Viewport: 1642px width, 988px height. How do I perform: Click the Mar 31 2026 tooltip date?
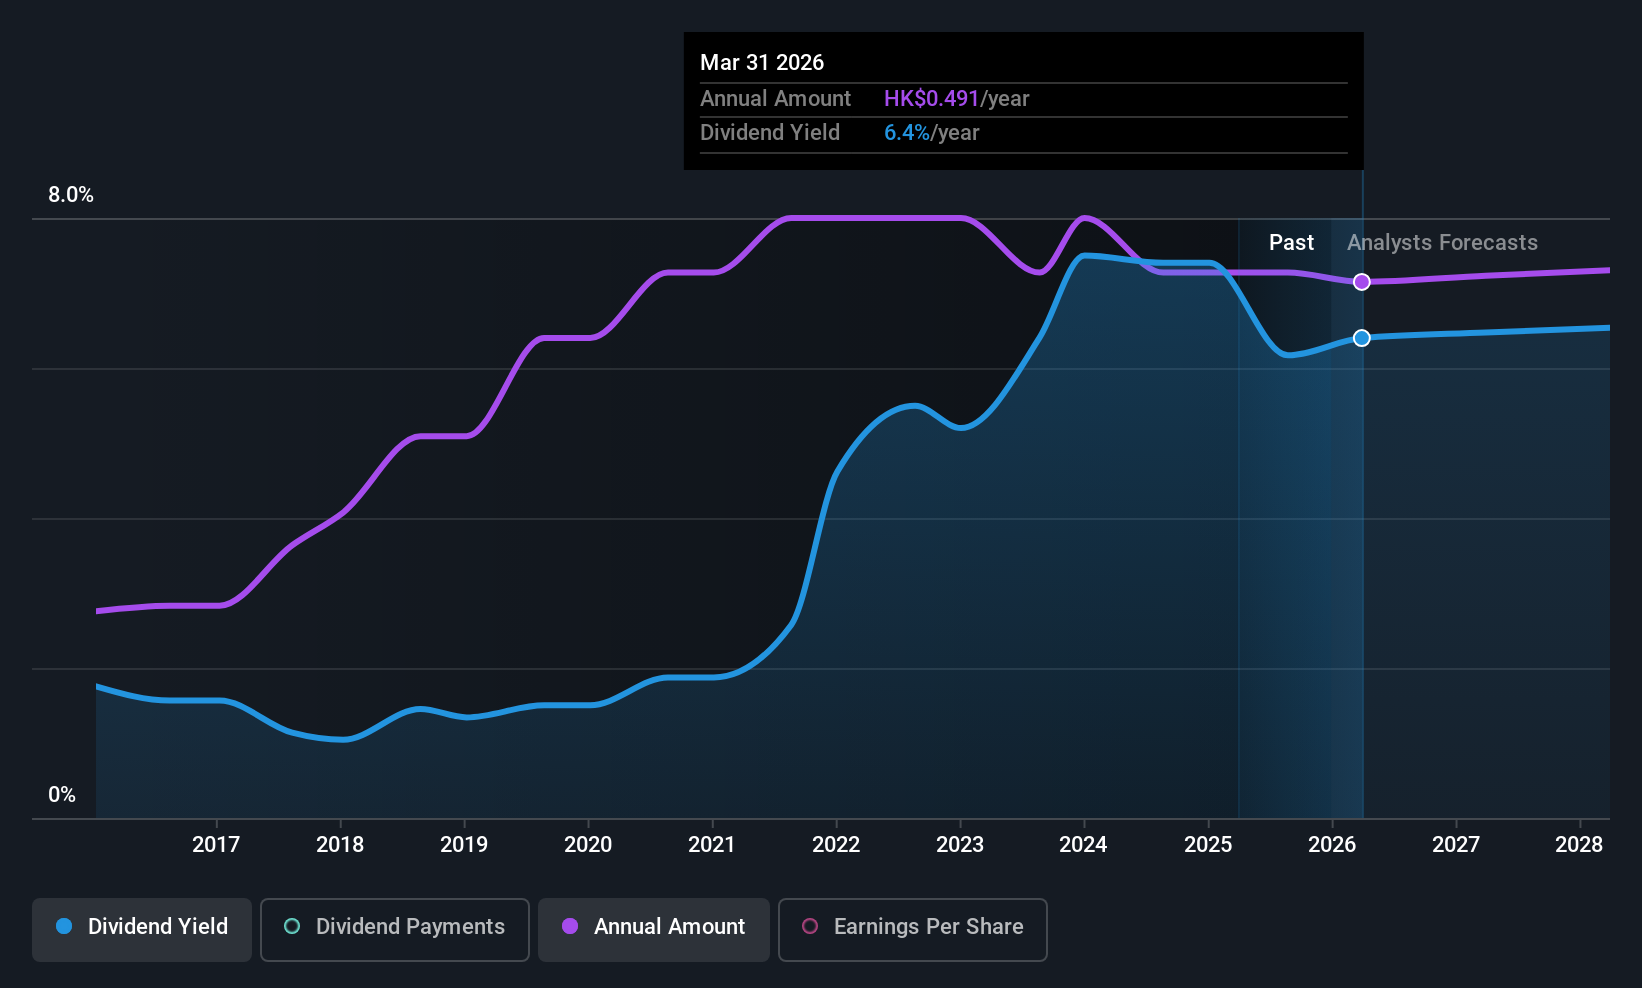[x=762, y=62]
